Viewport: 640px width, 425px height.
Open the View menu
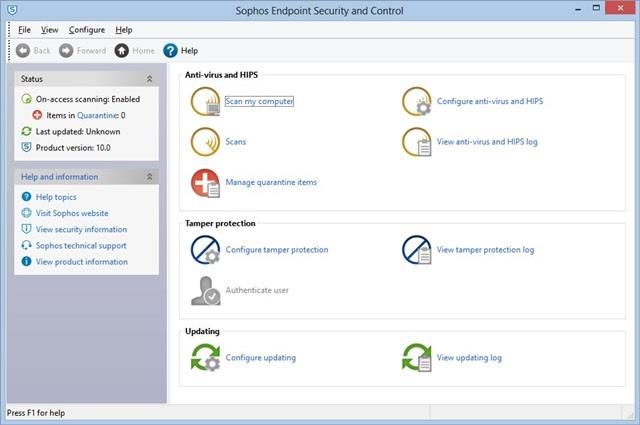pos(49,30)
